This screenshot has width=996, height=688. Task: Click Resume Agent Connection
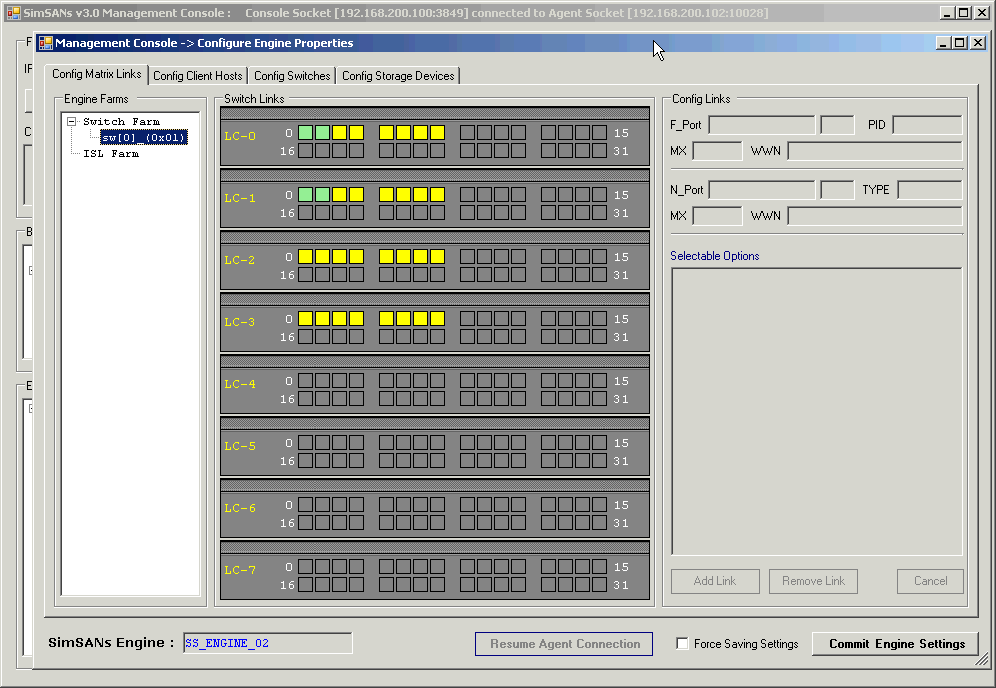(x=564, y=644)
